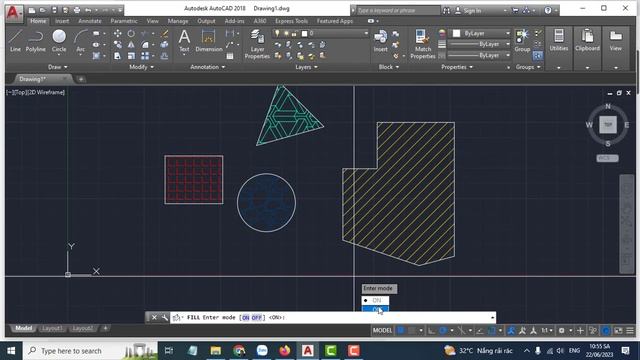This screenshot has height=360, width=640.
Task: Open the Insert ribbon tab
Action: [x=62, y=21]
